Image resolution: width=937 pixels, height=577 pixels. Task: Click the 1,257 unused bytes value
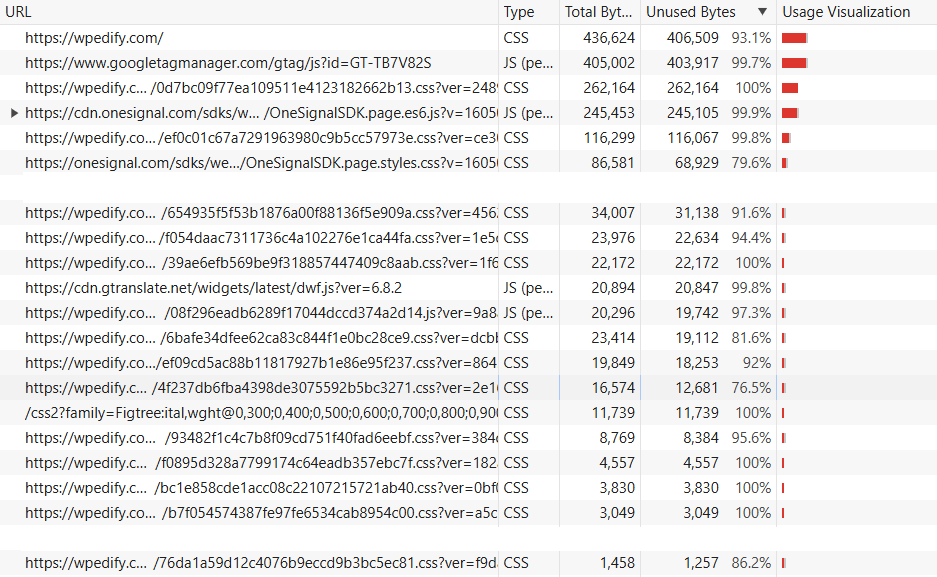[x=701, y=564]
